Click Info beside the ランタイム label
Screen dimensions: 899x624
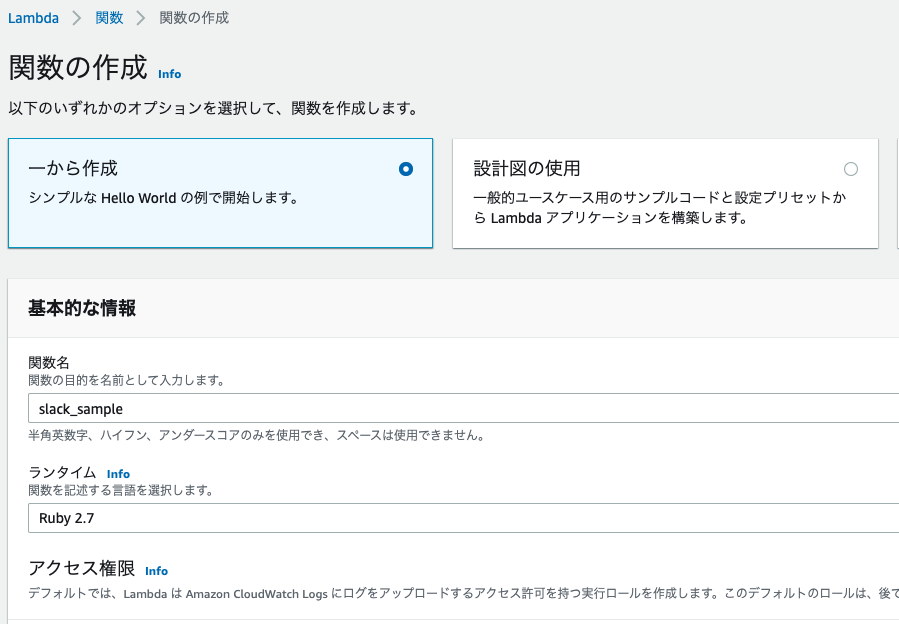click(118, 473)
